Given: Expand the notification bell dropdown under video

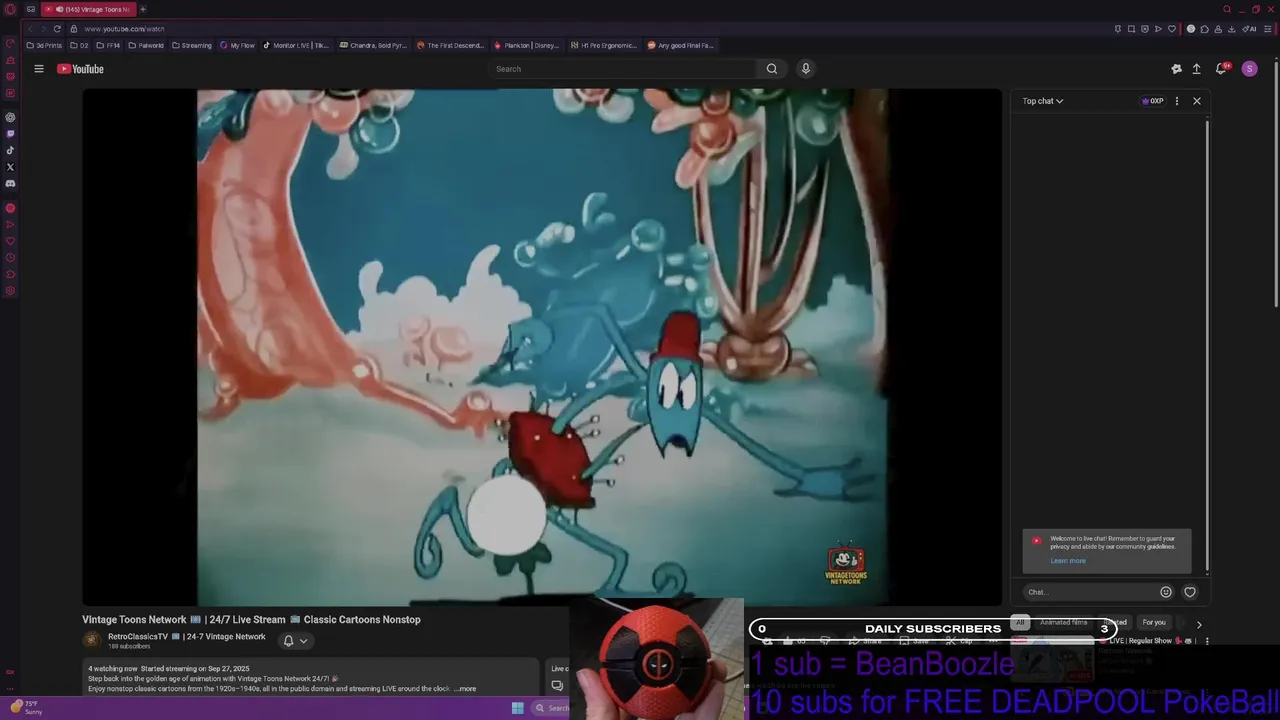Looking at the screenshot, I should (x=295, y=641).
